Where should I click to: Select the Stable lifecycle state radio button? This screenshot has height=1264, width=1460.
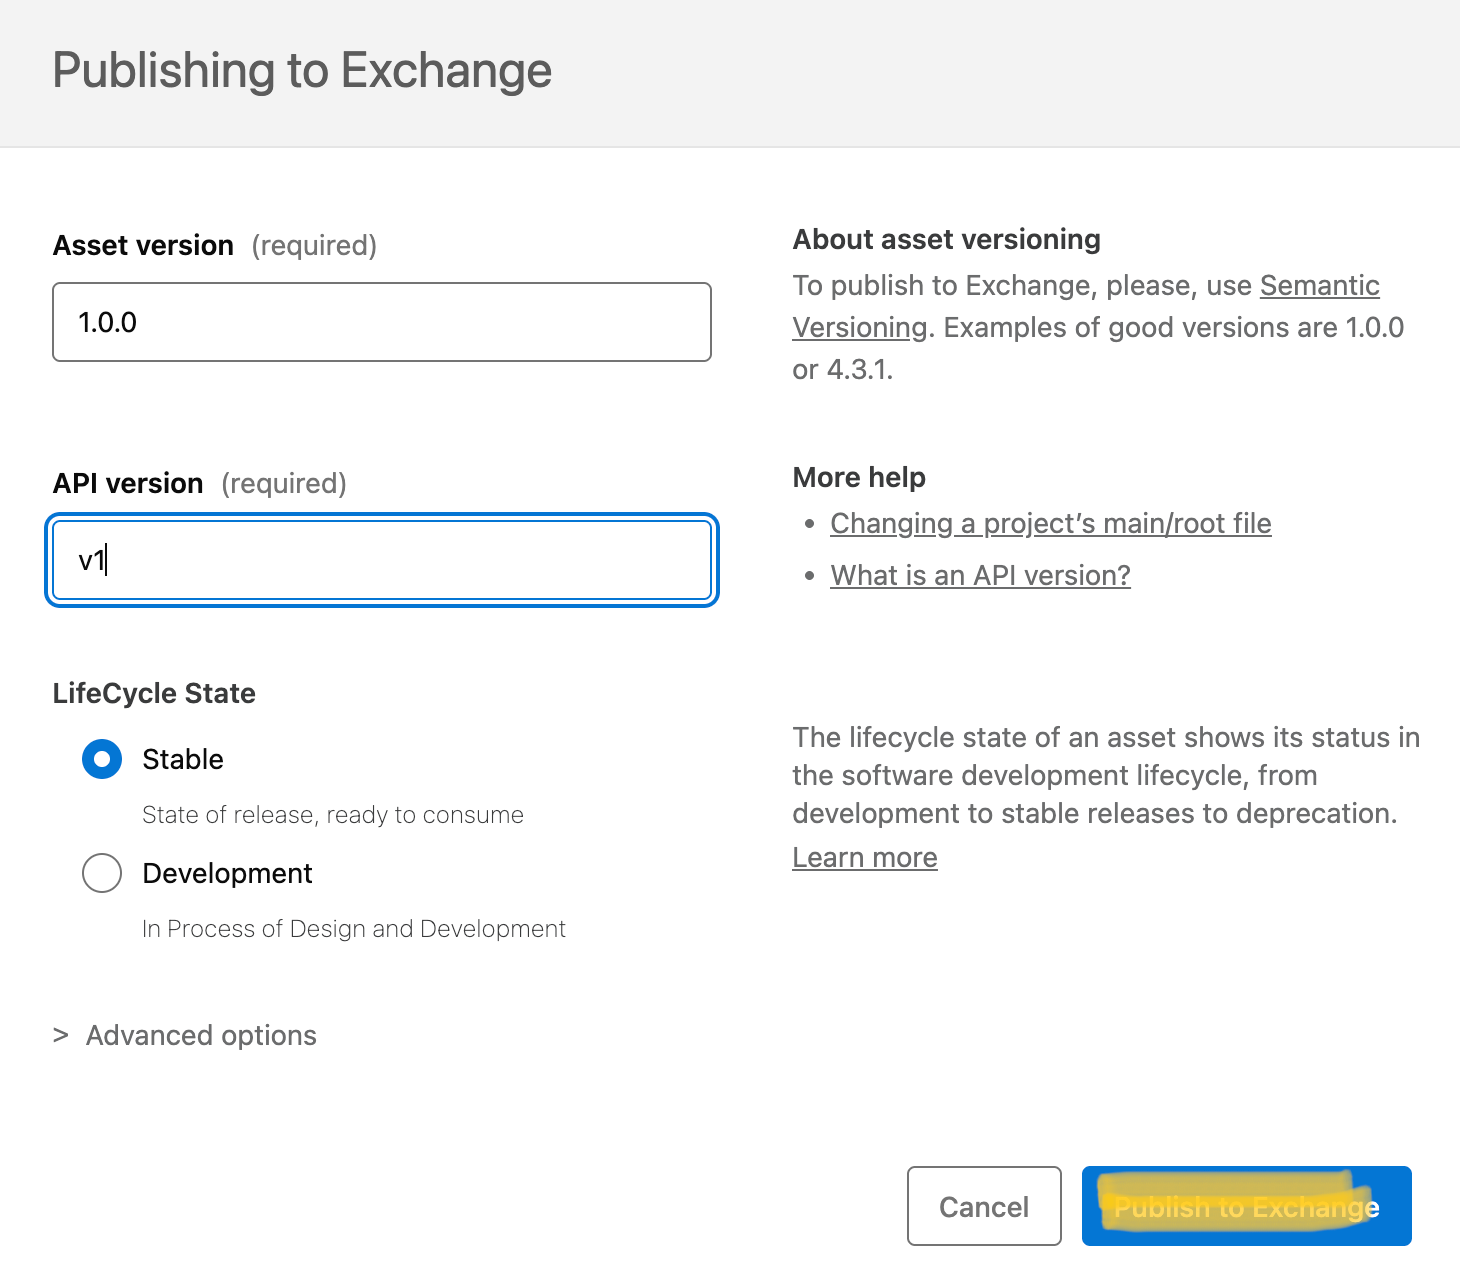click(x=101, y=759)
